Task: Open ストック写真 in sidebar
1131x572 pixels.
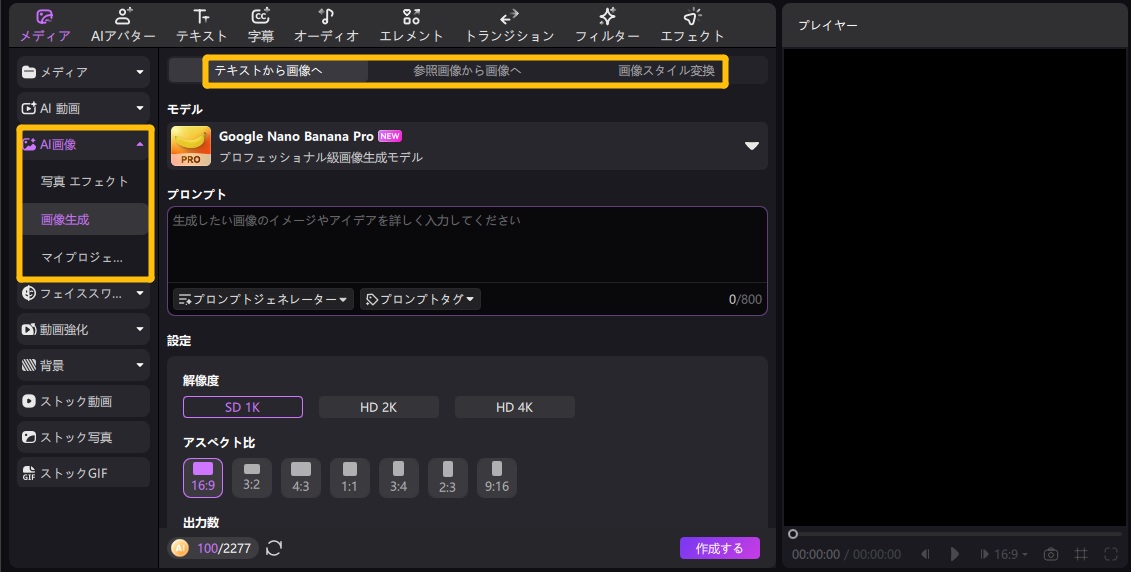Action: 84,437
